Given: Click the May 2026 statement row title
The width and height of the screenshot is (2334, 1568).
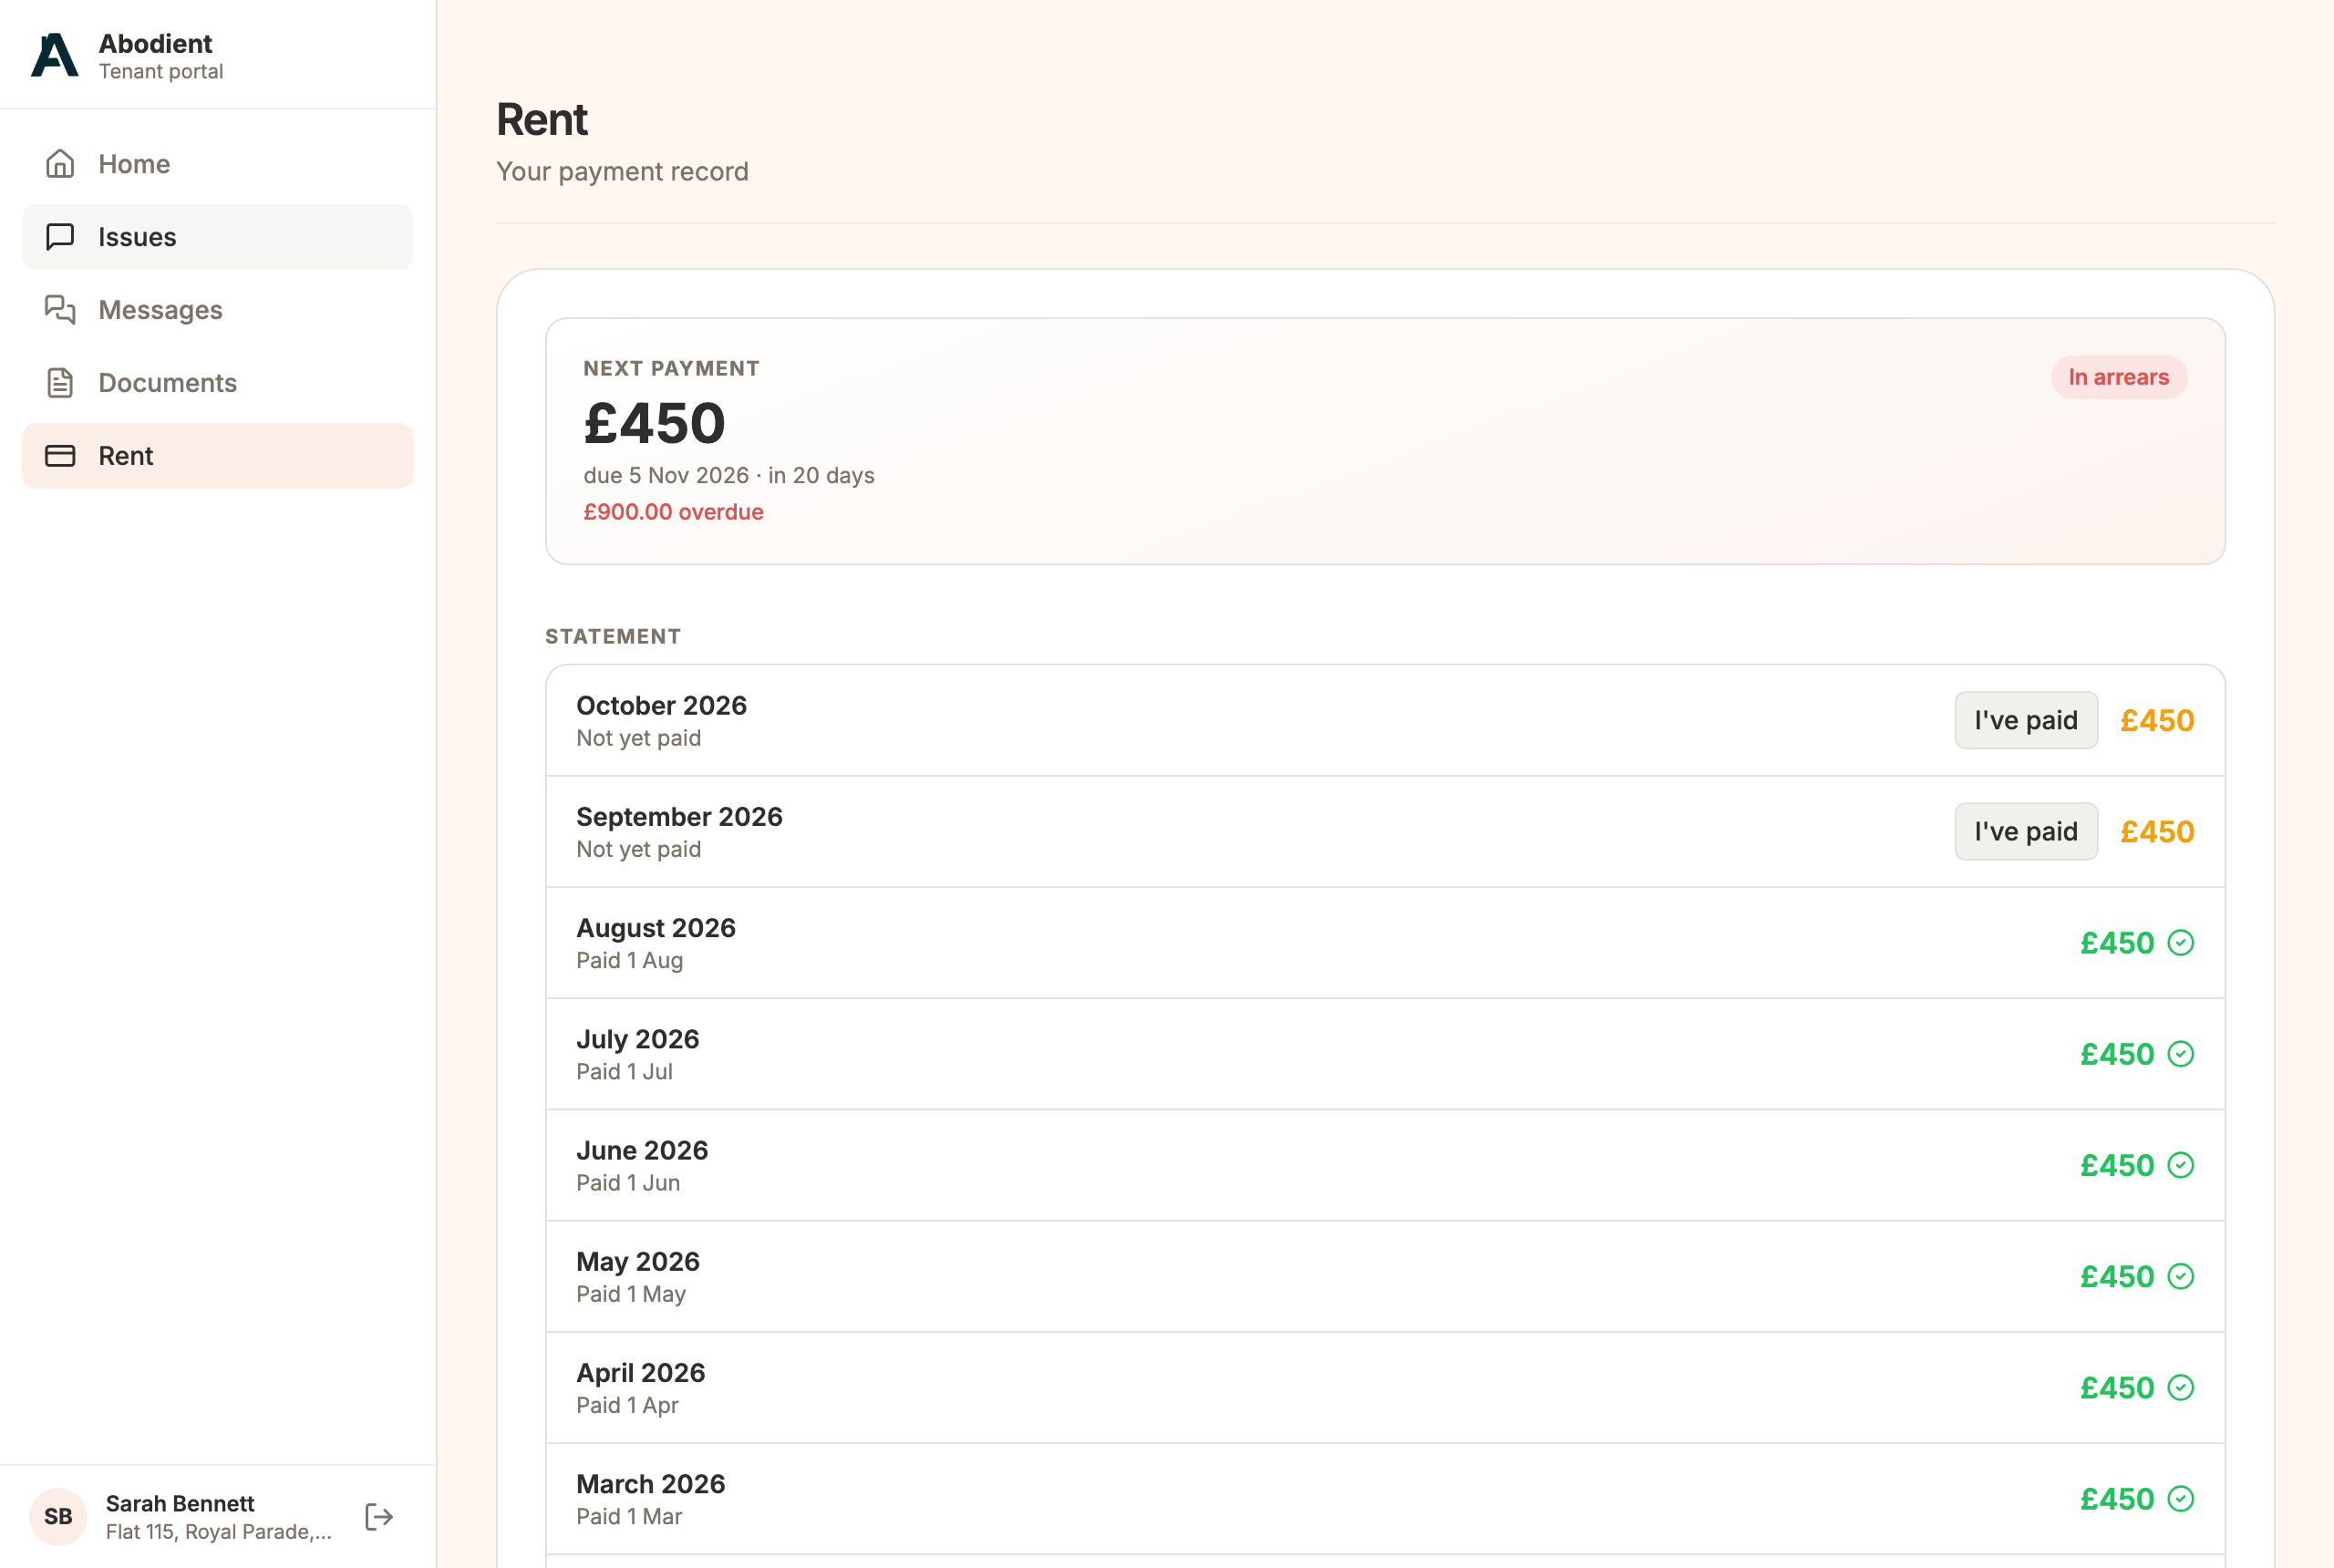Looking at the screenshot, I should point(637,1260).
